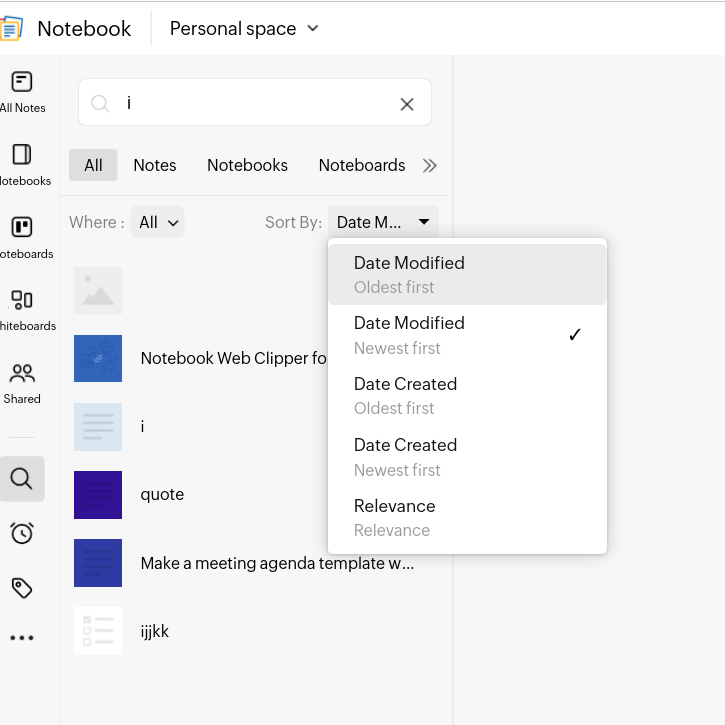Go to Noteboards in sidebar
The width and height of the screenshot is (725, 725).
[22, 237]
